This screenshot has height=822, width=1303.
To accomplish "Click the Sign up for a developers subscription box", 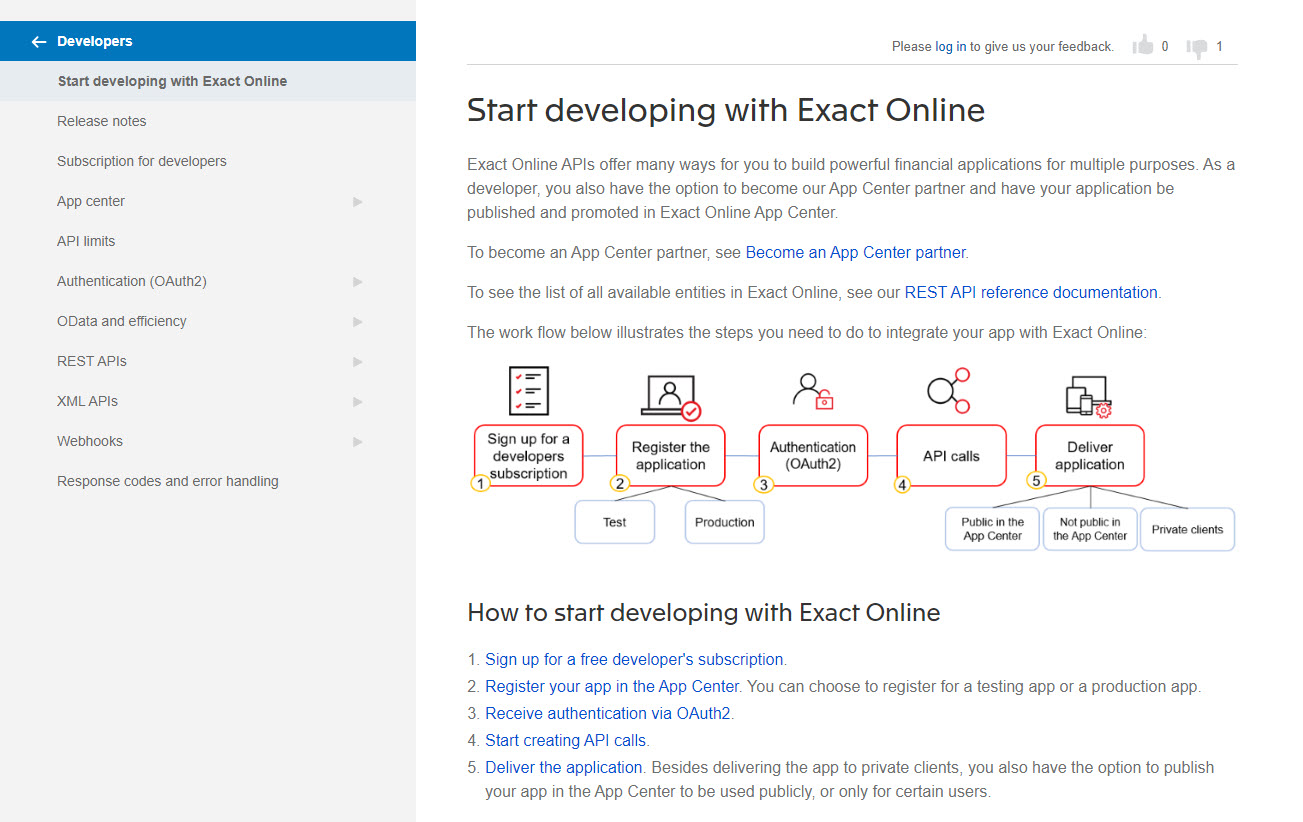I will pyautogui.click(x=528, y=456).
